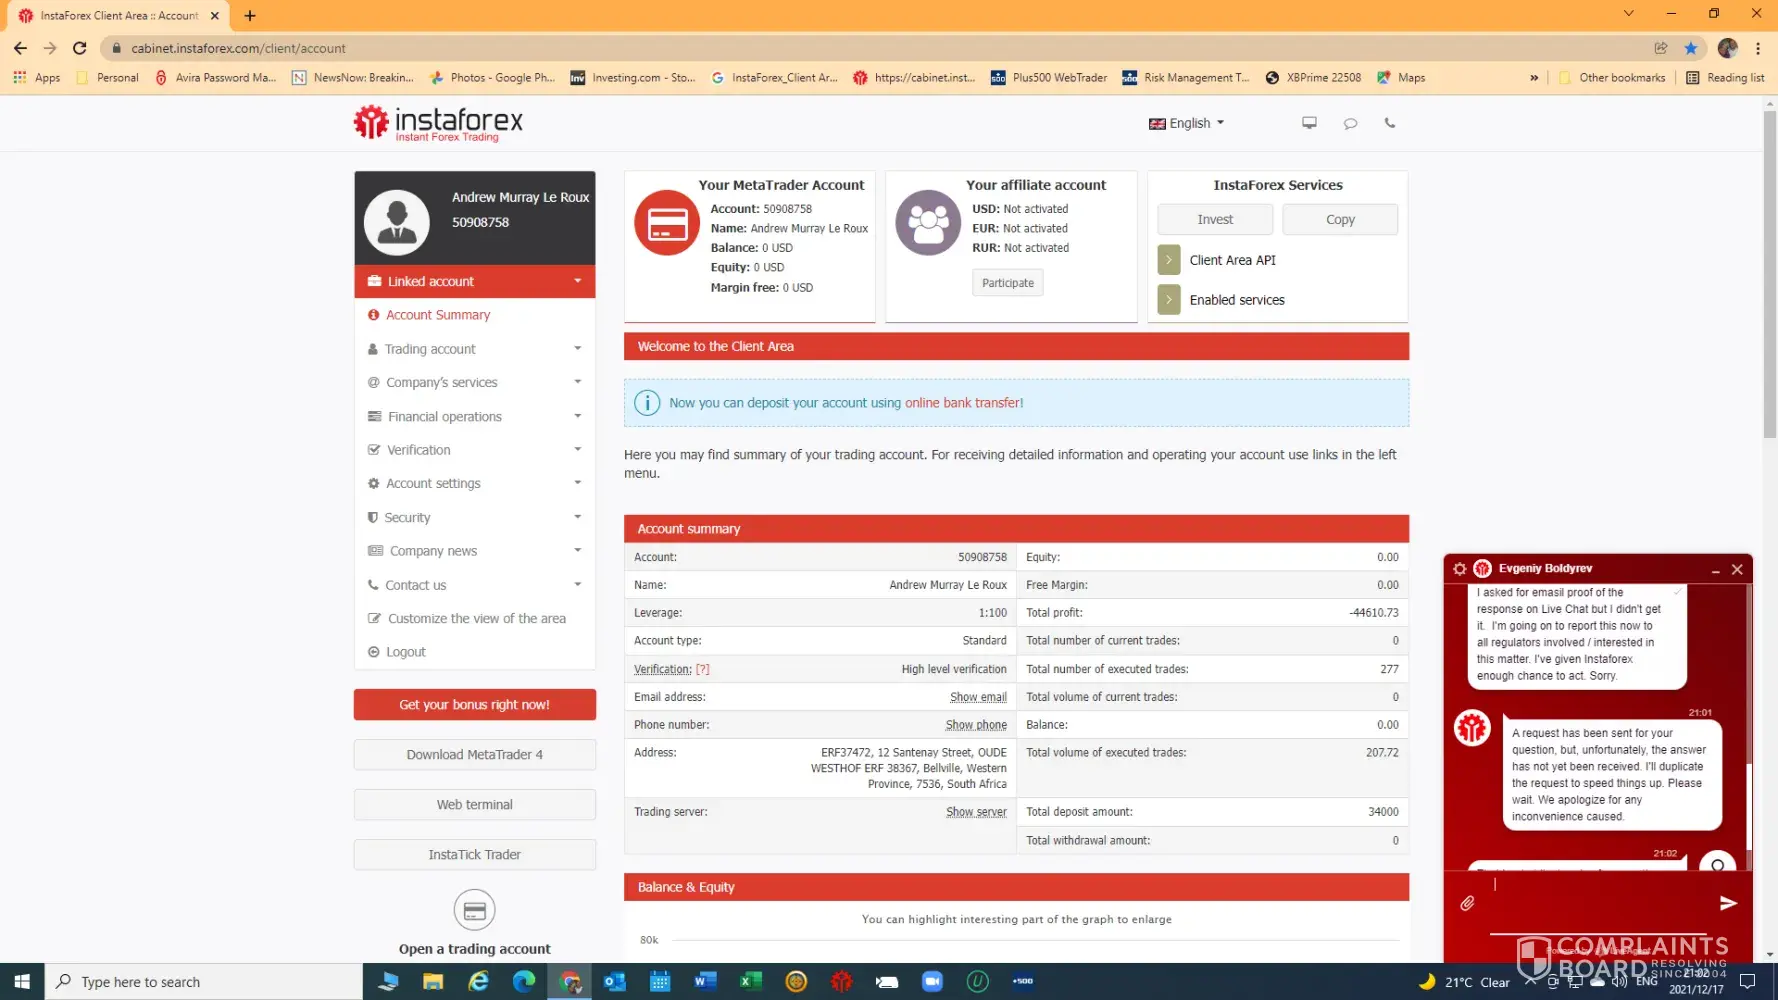Screen dimensions: 1778x1000
Task: Select Logout from the sidebar menu
Action: pyautogui.click(x=405, y=652)
